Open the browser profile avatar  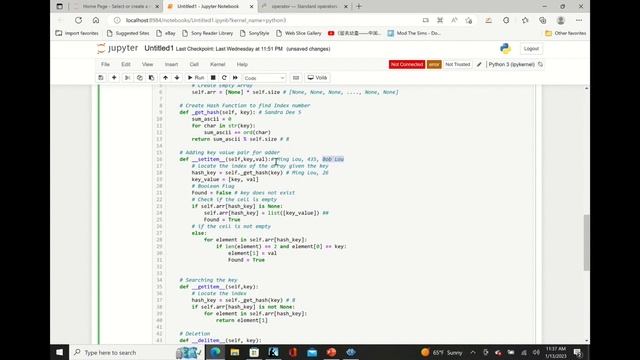click(561, 20)
